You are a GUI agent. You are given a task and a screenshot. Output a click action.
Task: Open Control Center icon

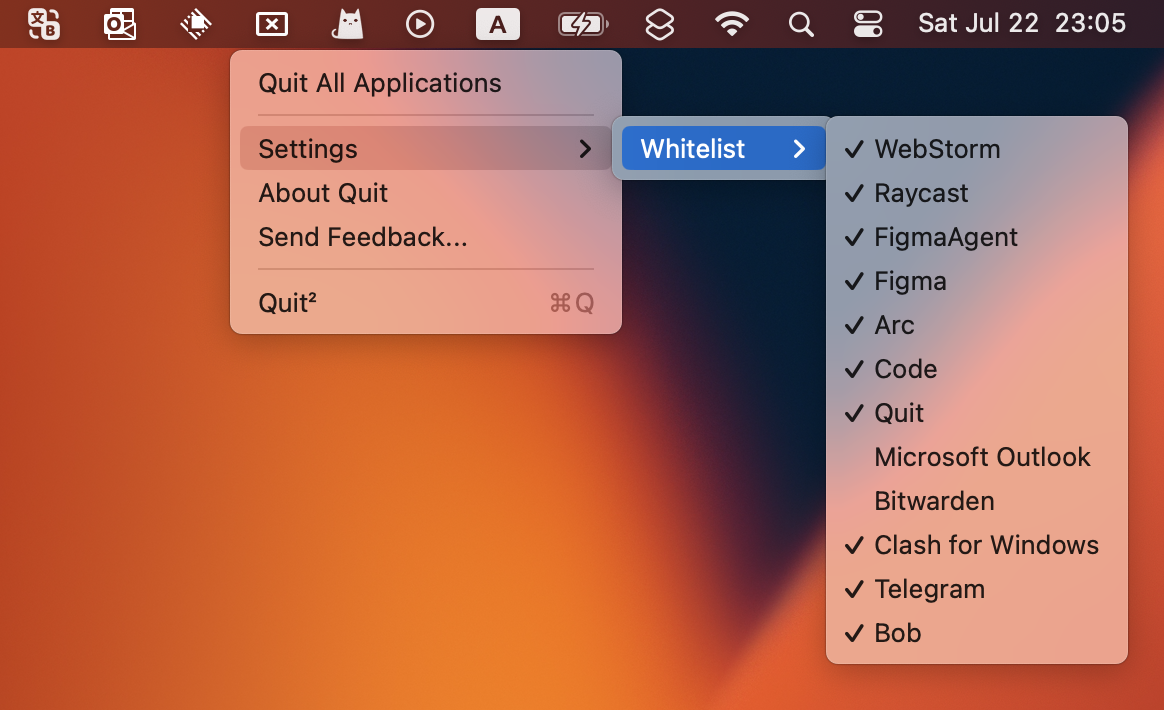(868, 24)
